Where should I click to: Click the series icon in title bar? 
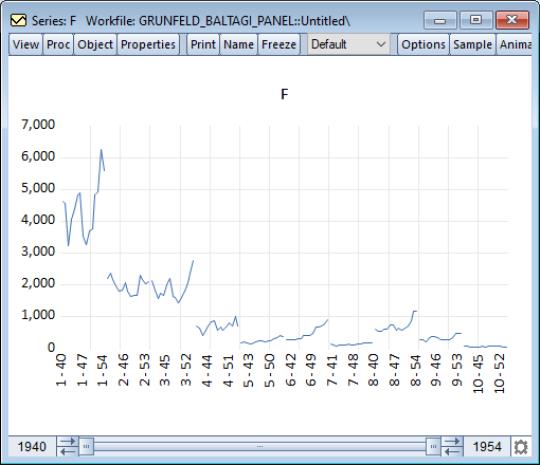coord(18,21)
